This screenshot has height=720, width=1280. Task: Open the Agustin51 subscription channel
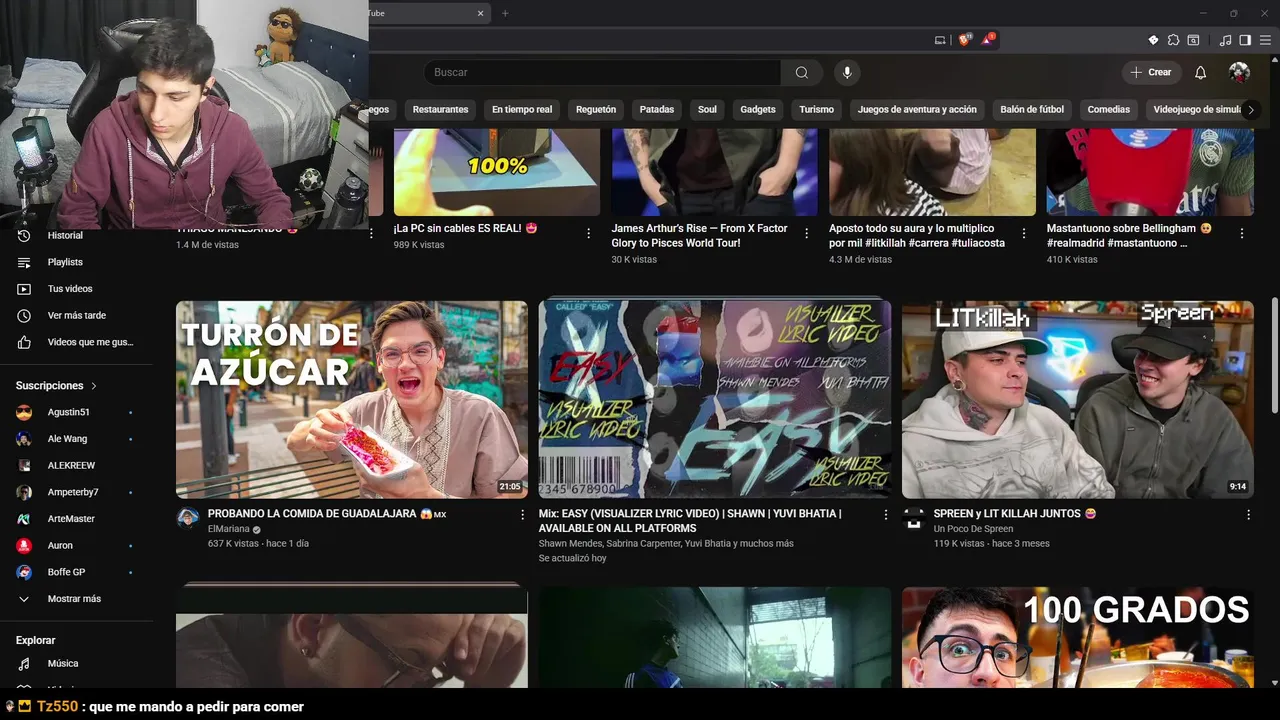tap(76, 412)
